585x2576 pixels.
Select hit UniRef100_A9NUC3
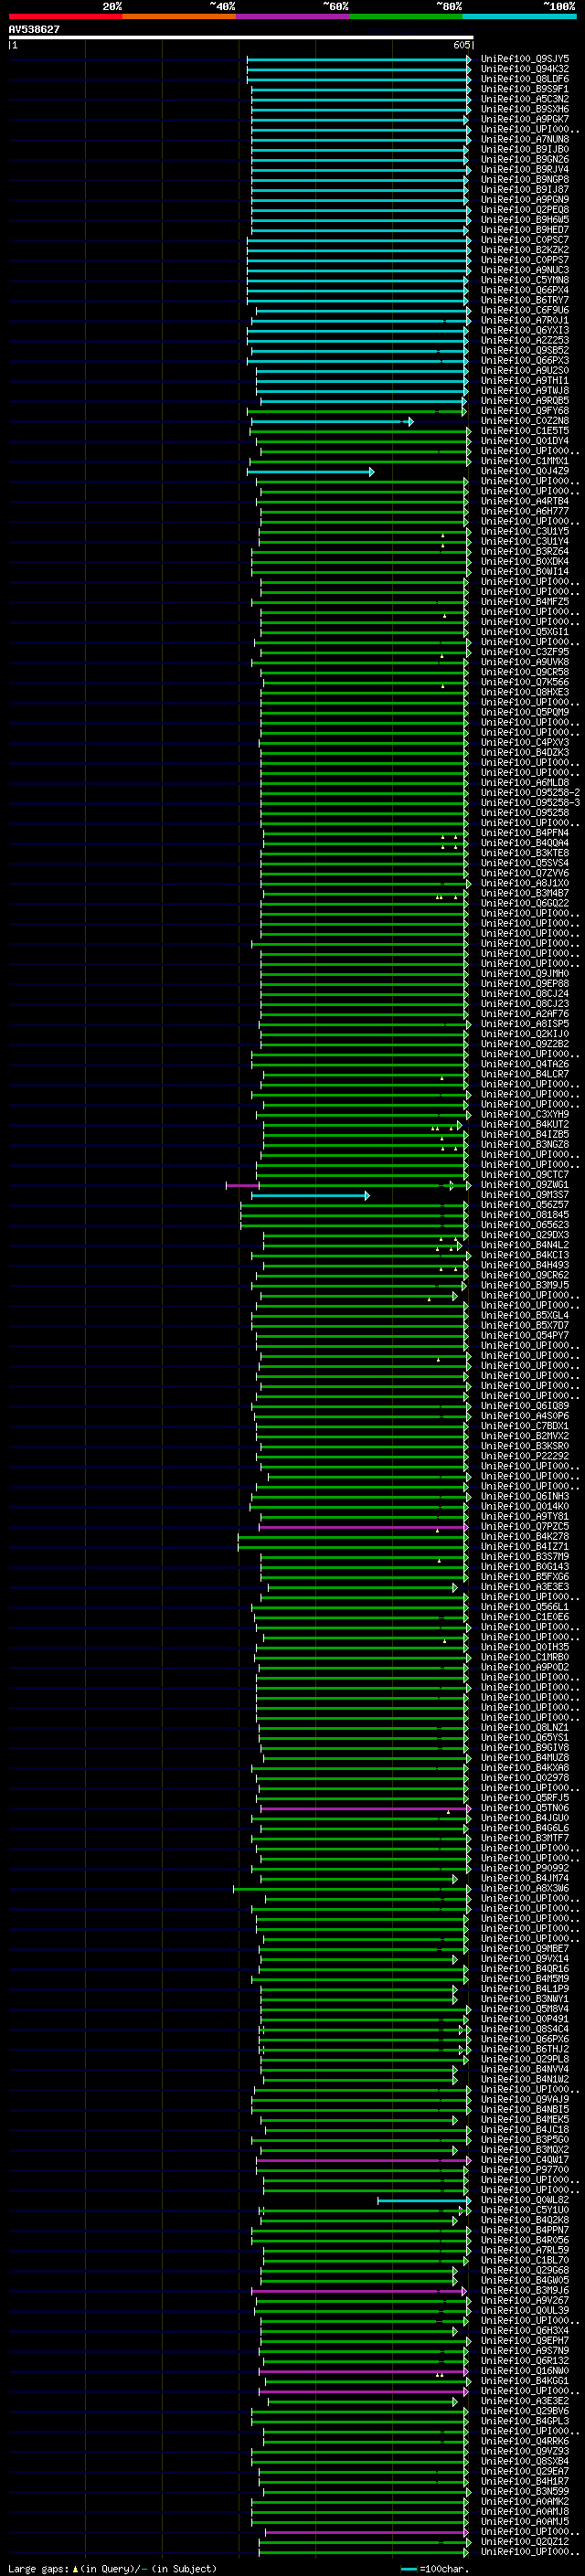point(525,270)
